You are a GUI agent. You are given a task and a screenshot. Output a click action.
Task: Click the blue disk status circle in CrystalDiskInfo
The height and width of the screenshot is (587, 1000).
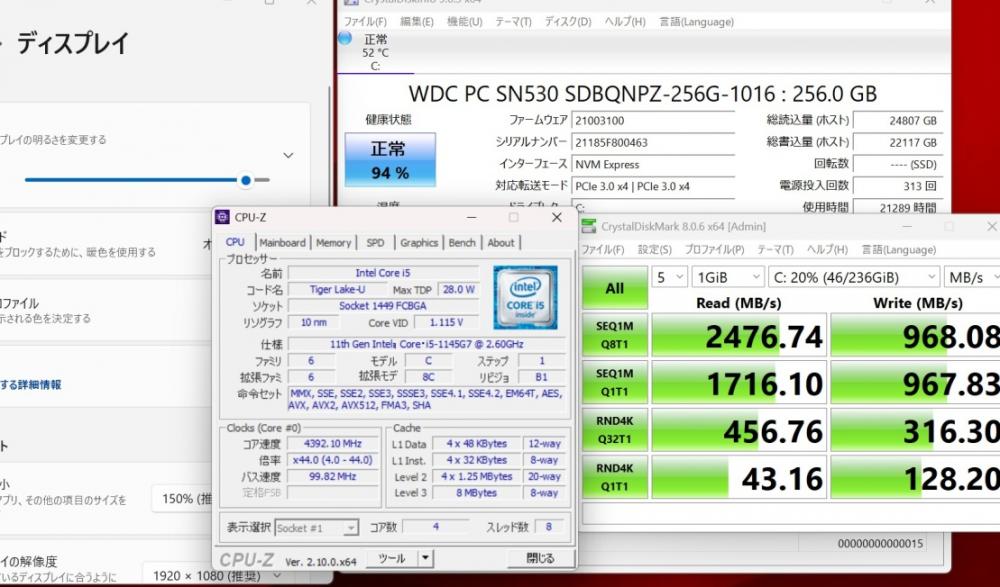pyautogui.click(x=345, y=38)
